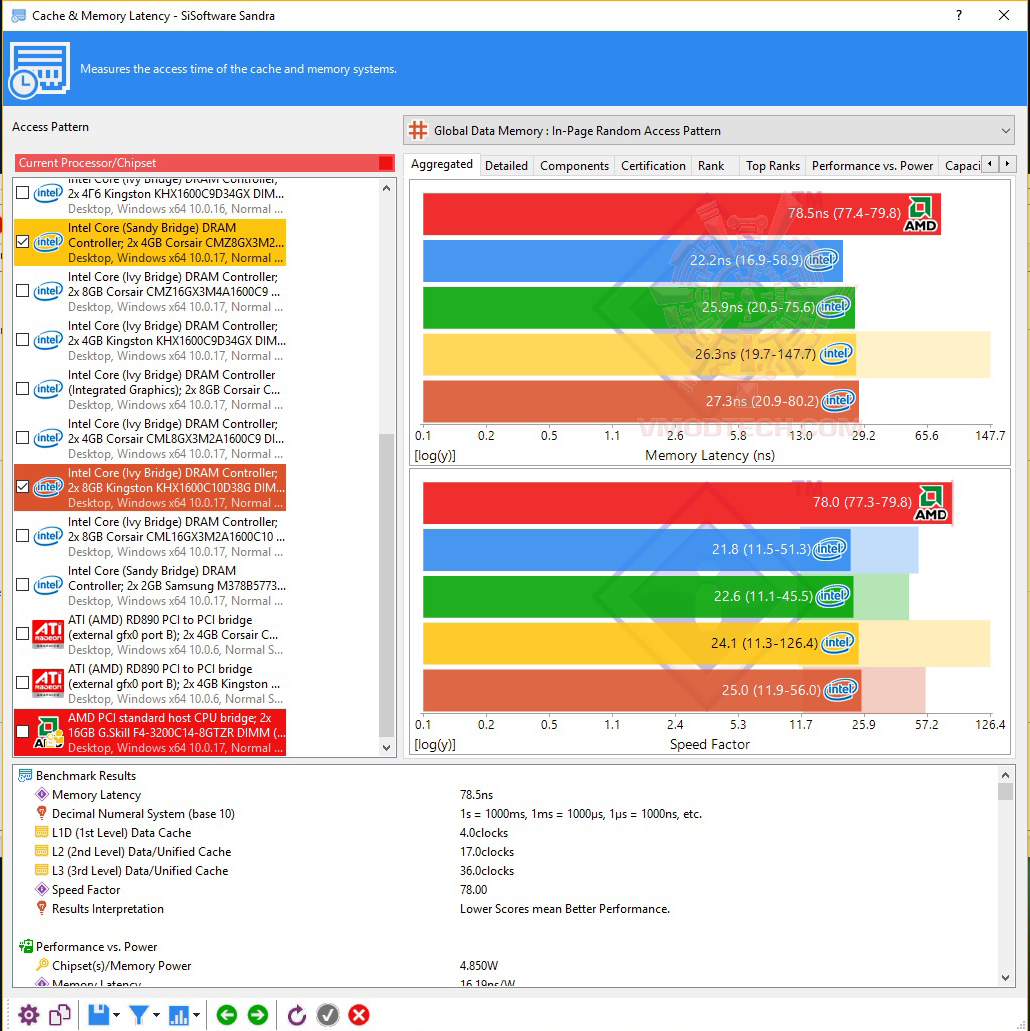Click the Results Interpretation tip icon

pyautogui.click(x=41, y=908)
